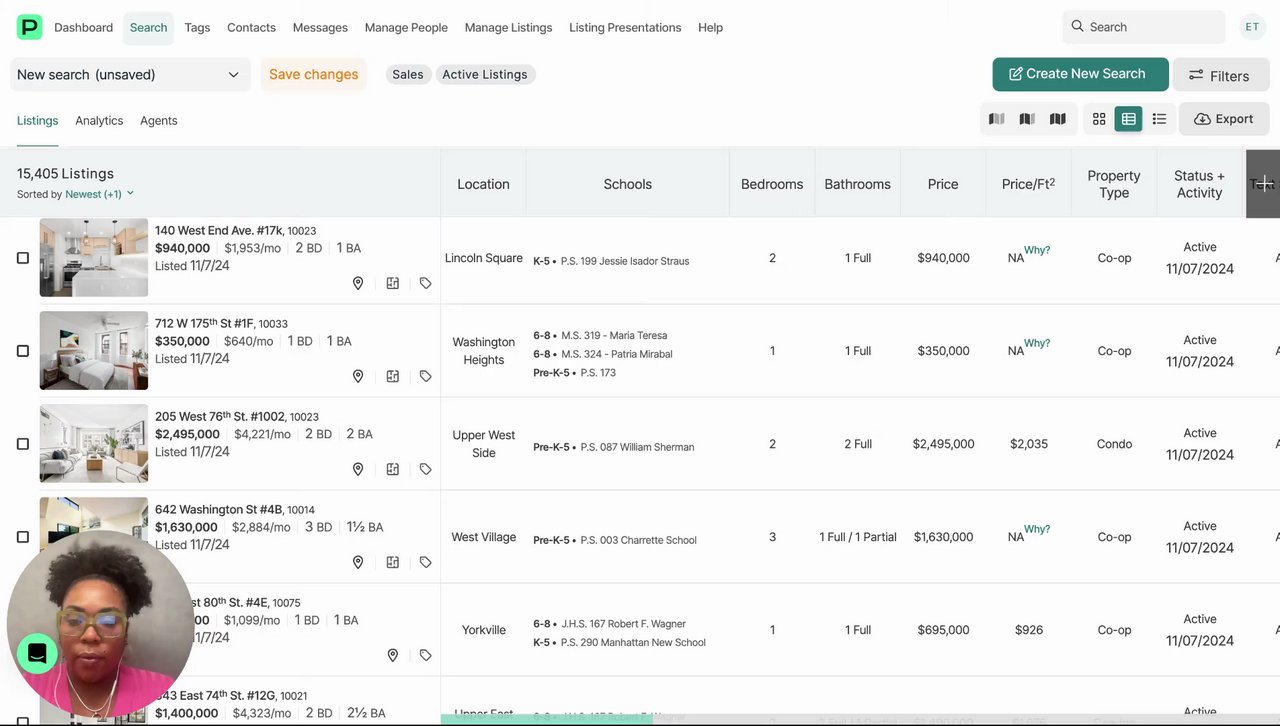
Task: Switch to grid card view icon
Action: (x=1099, y=119)
